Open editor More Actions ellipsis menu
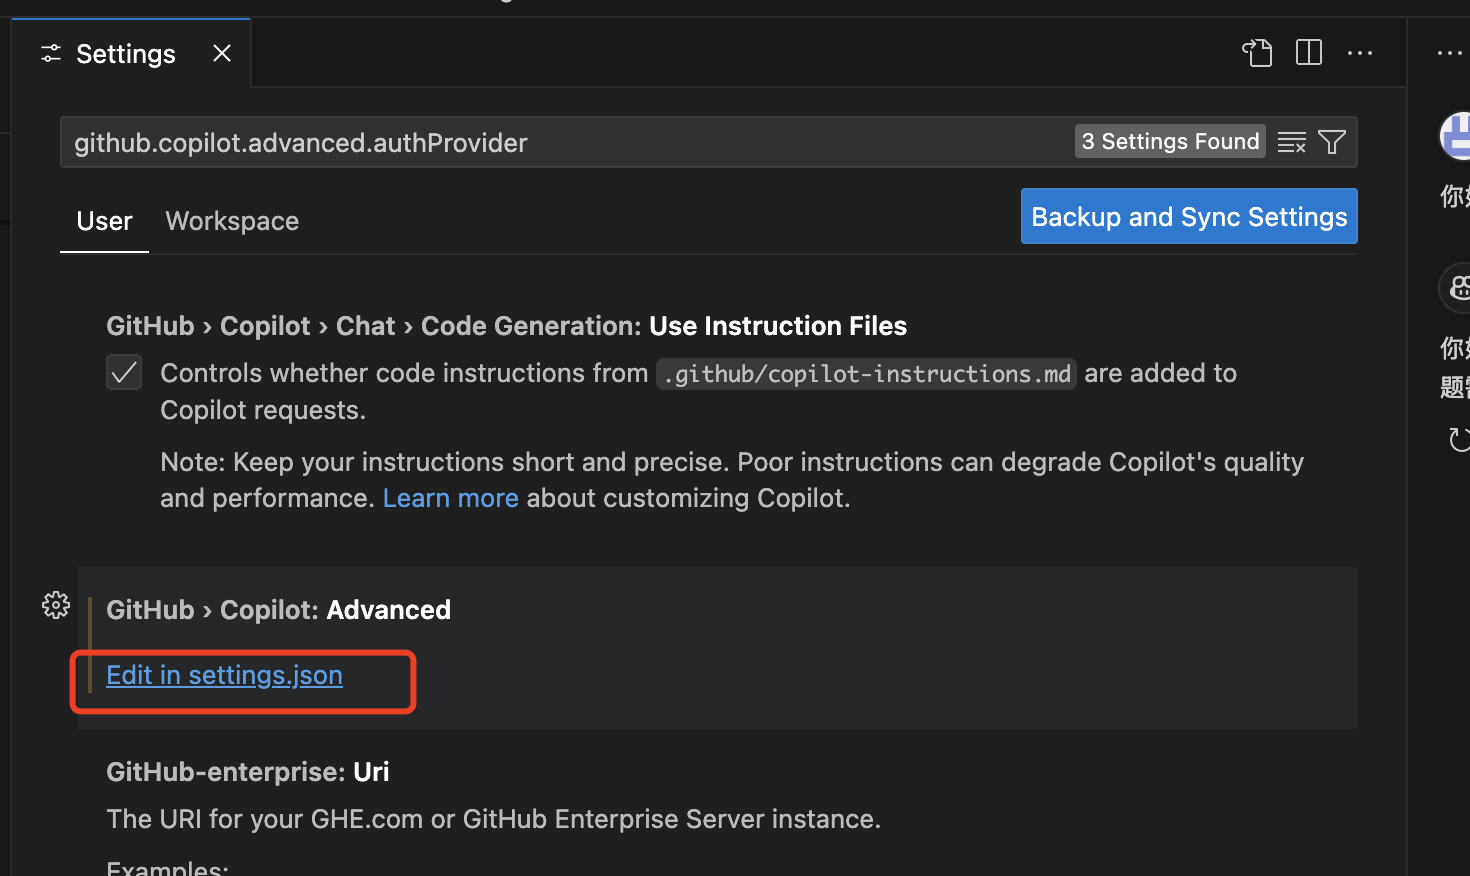The height and width of the screenshot is (876, 1470). pyautogui.click(x=1360, y=52)
